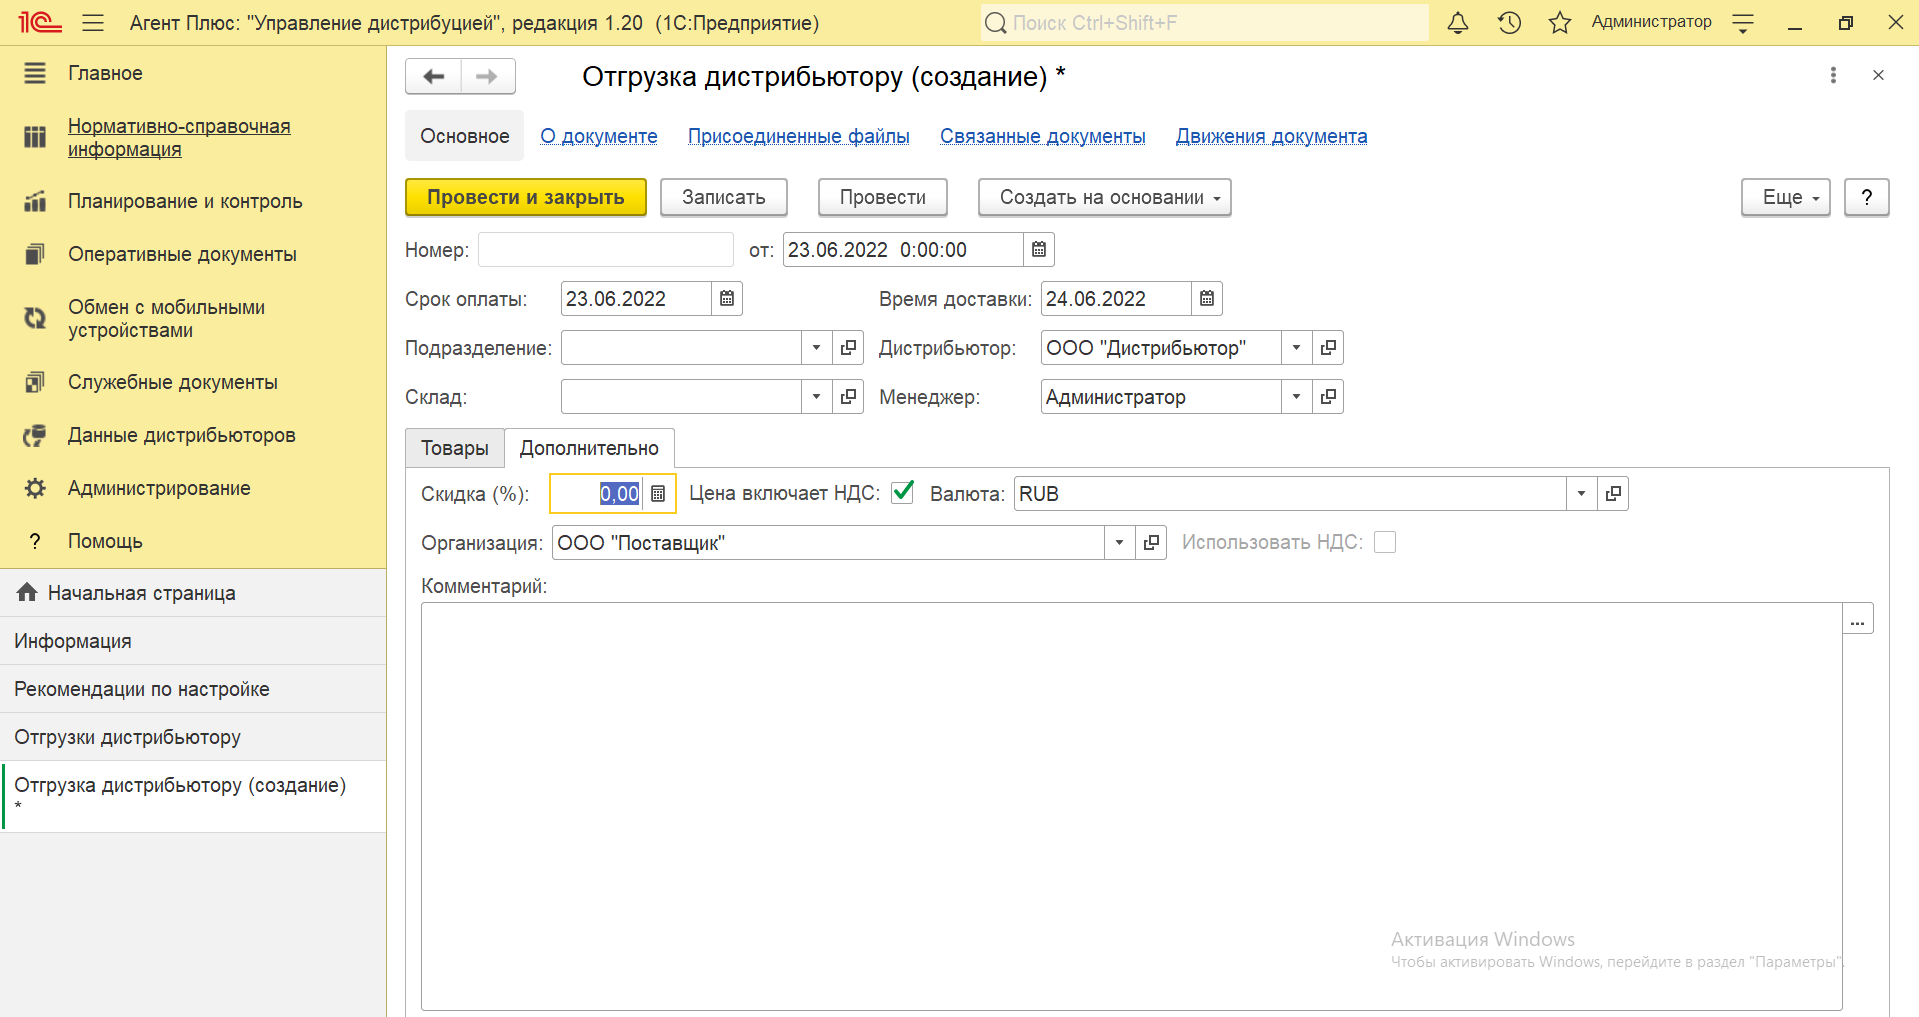The width and height of the screenshot is (1919, 1017).
Task: Open Связанные документы link
Action: pyautogui.click(x=1043, y=136)
